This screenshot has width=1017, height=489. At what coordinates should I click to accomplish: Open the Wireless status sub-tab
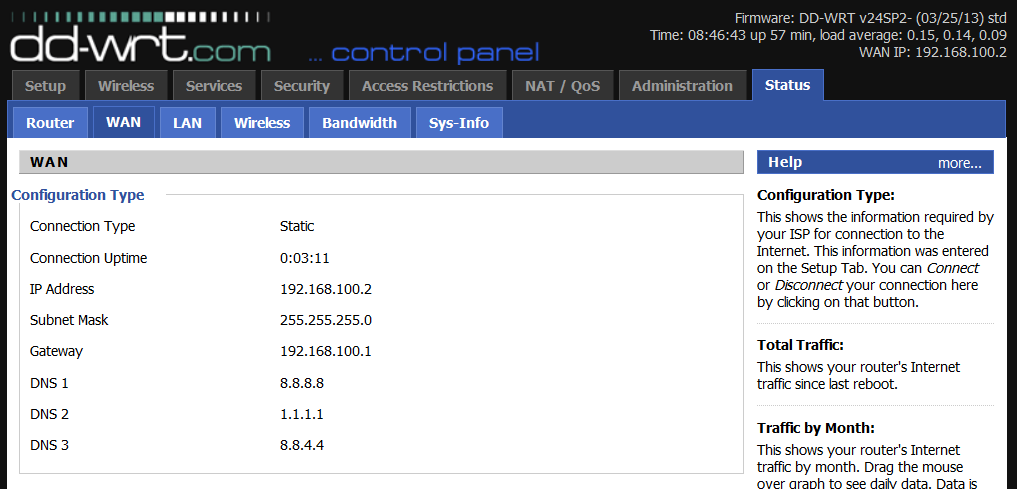(x=262, y=123)
